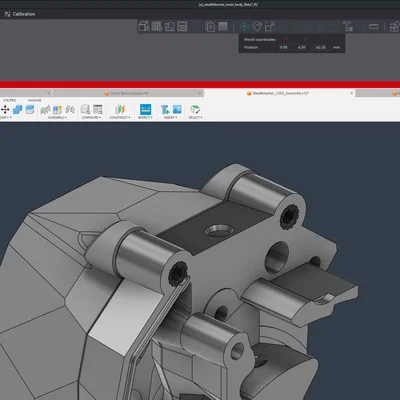
Task: Expand the Modify dropdown
Action: click(5, 118)
